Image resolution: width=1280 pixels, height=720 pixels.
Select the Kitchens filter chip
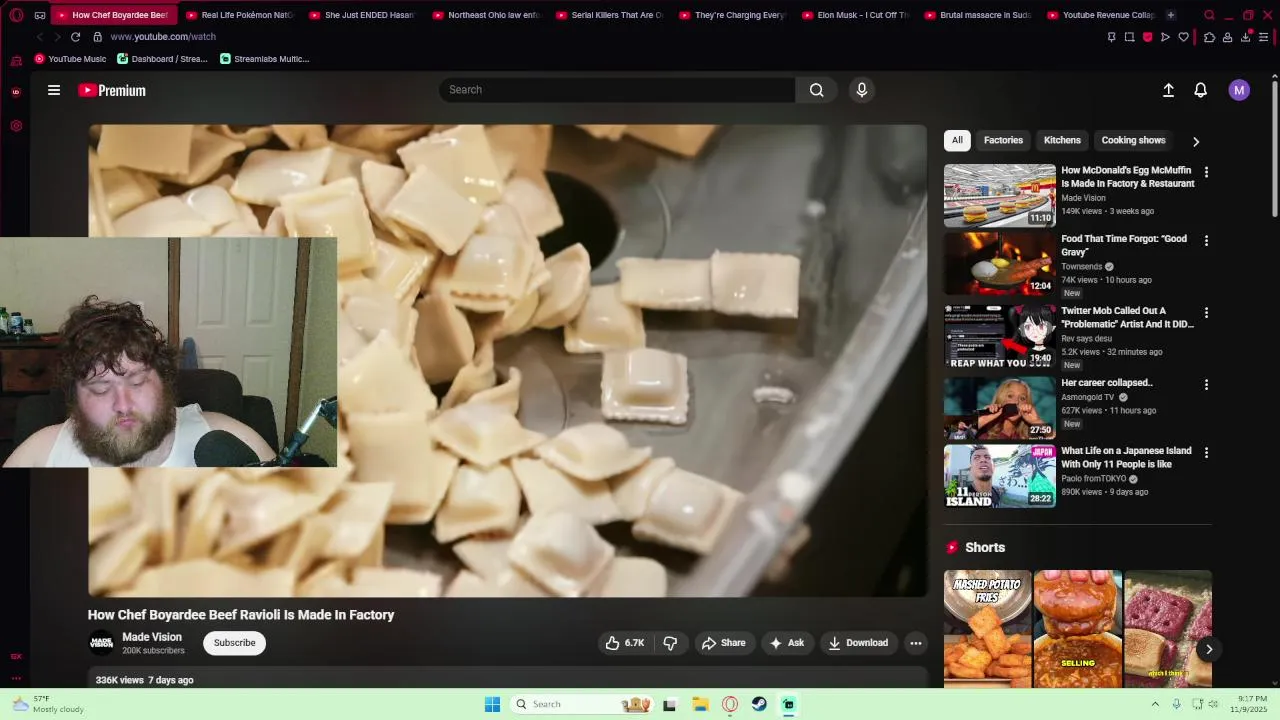[1062, 140]
